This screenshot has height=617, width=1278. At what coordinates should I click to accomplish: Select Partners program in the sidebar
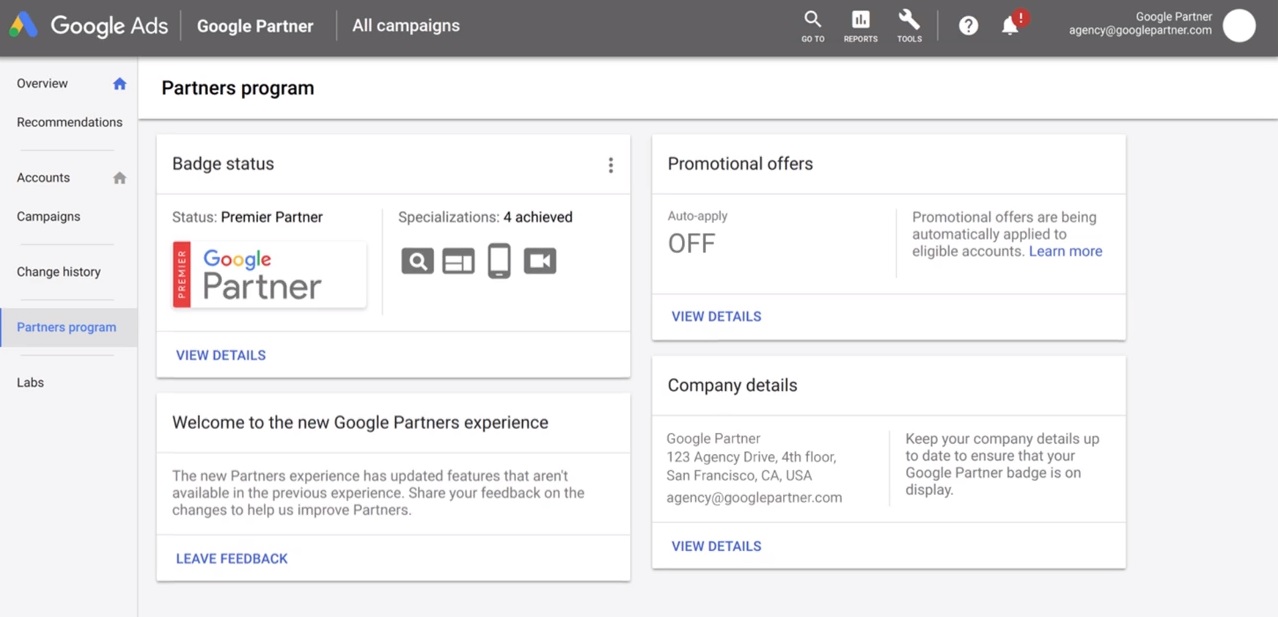click(x=68, y=327)
